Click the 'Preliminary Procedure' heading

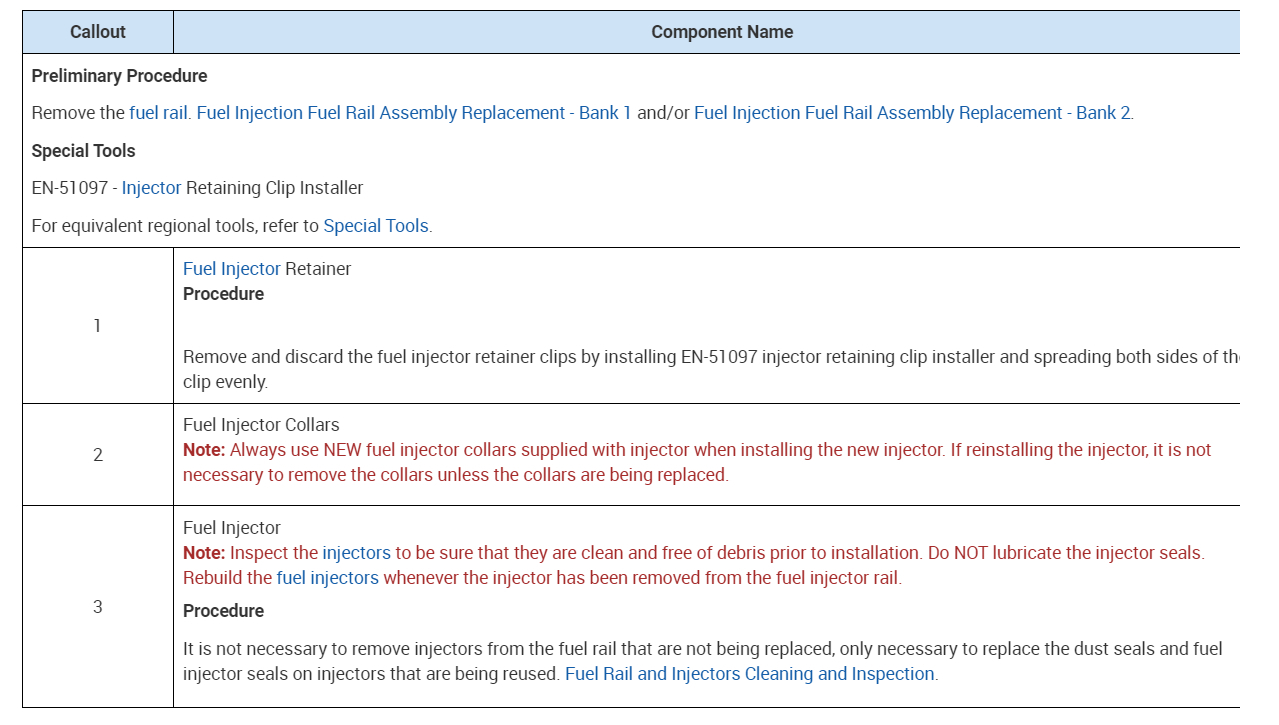[120, 76]
